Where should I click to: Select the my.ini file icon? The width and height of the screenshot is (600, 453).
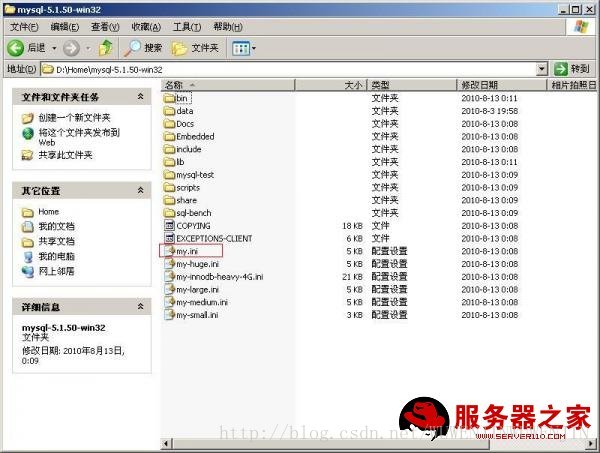[170, 251]
